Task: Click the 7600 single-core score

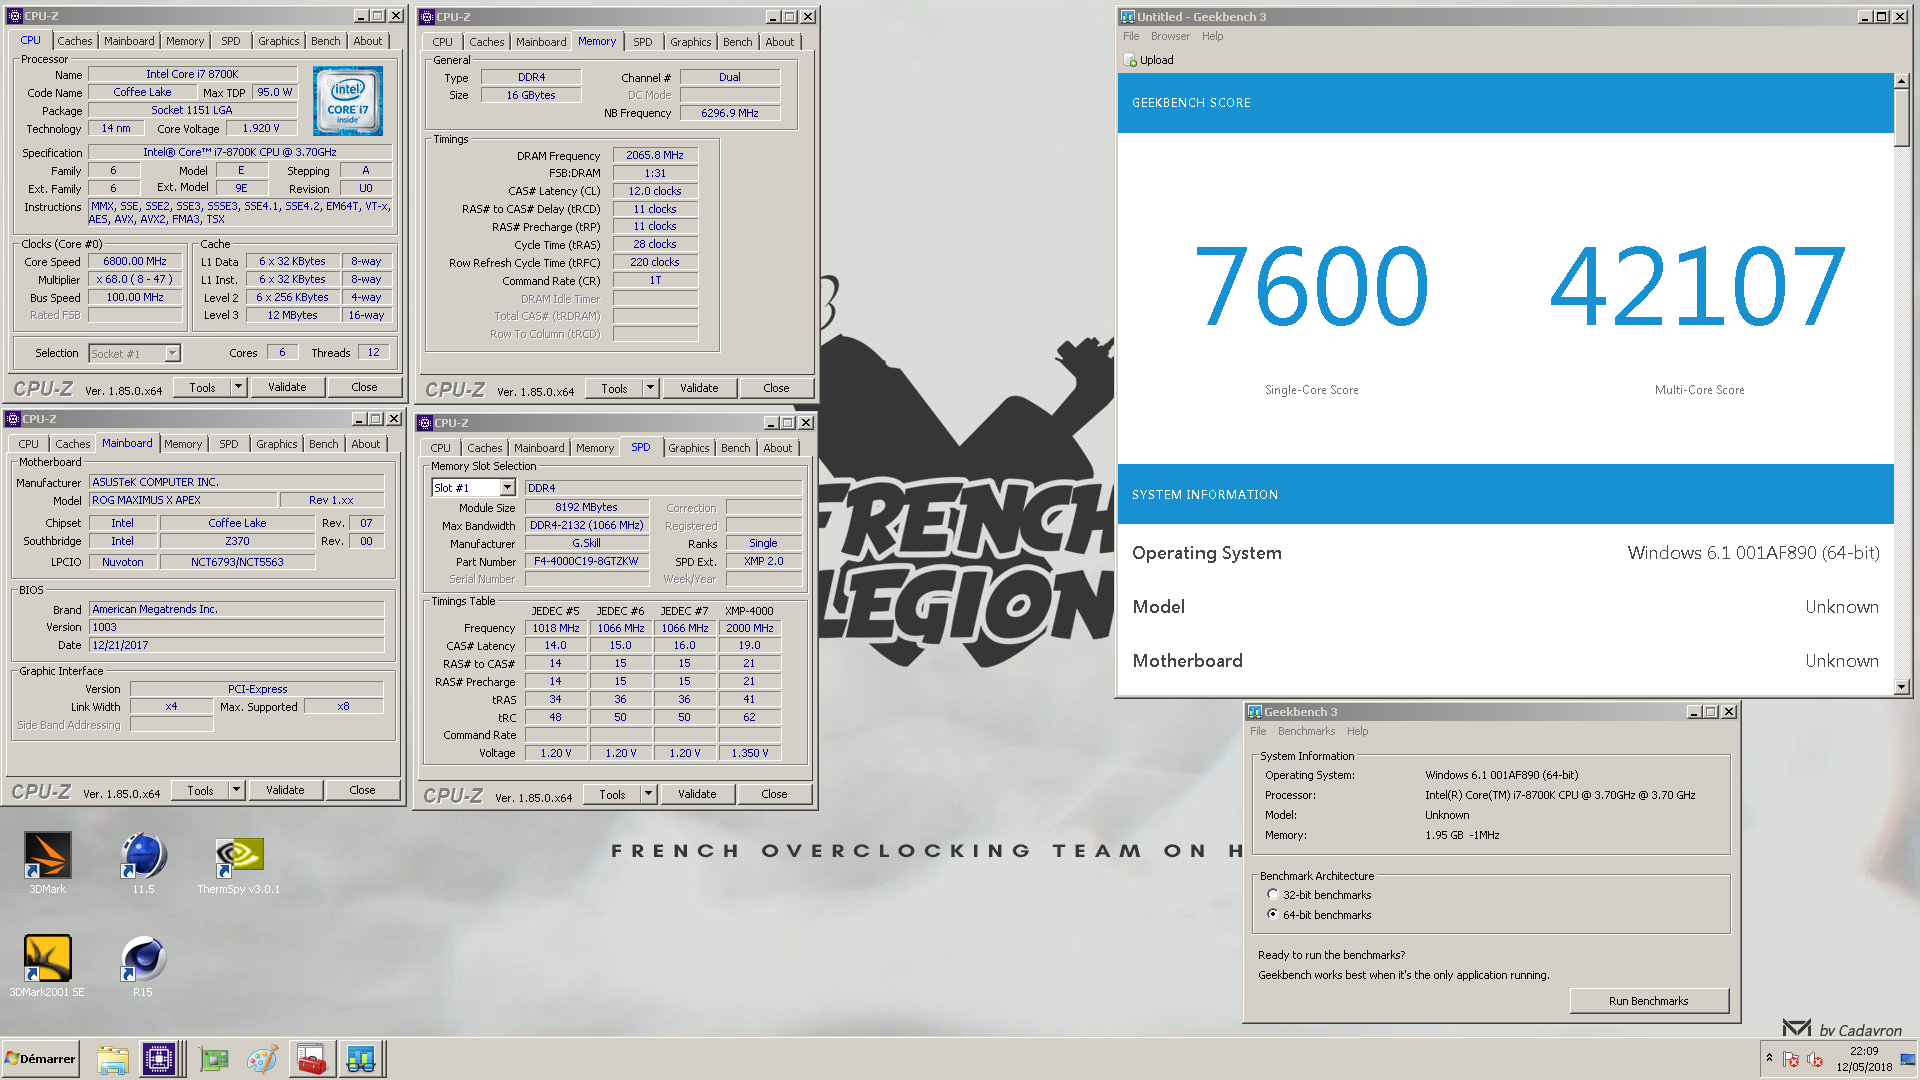Action: pyautogui.click(x=1311, y=287)
